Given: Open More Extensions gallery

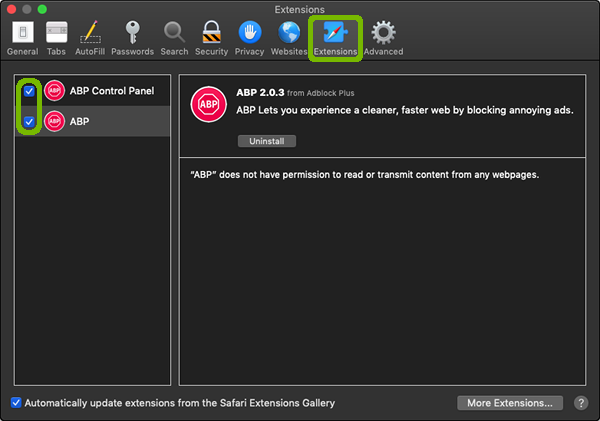Looking at the screenshot, I should (510, 403).
